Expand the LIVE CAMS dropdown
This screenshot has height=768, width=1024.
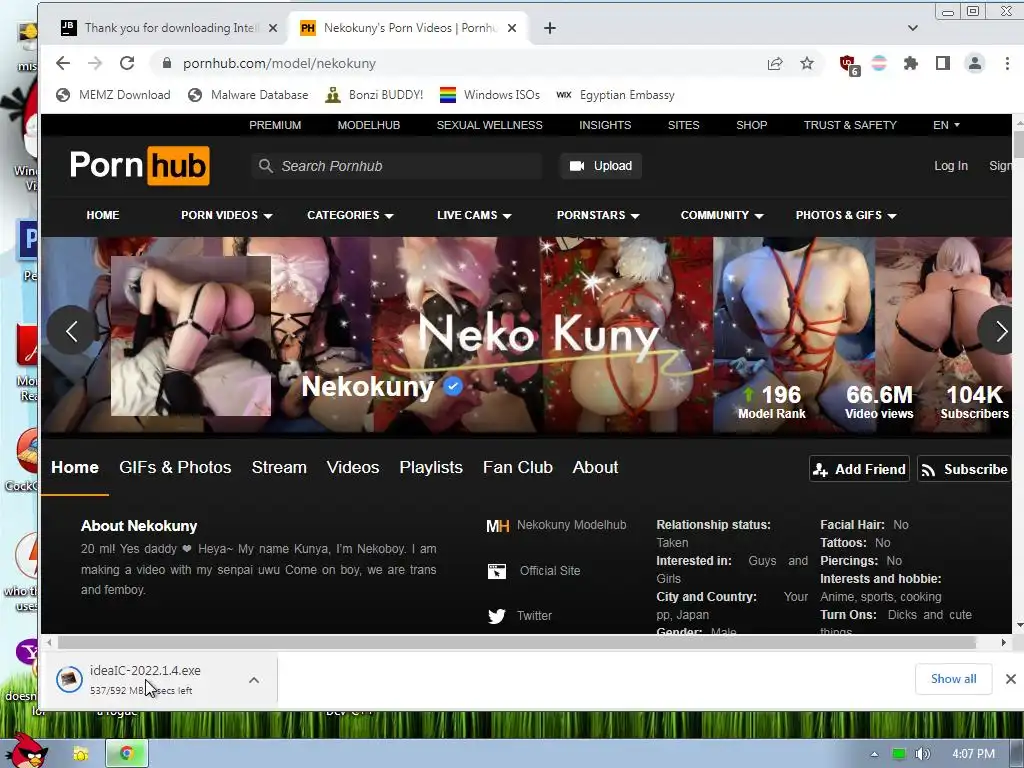(474, 215)
